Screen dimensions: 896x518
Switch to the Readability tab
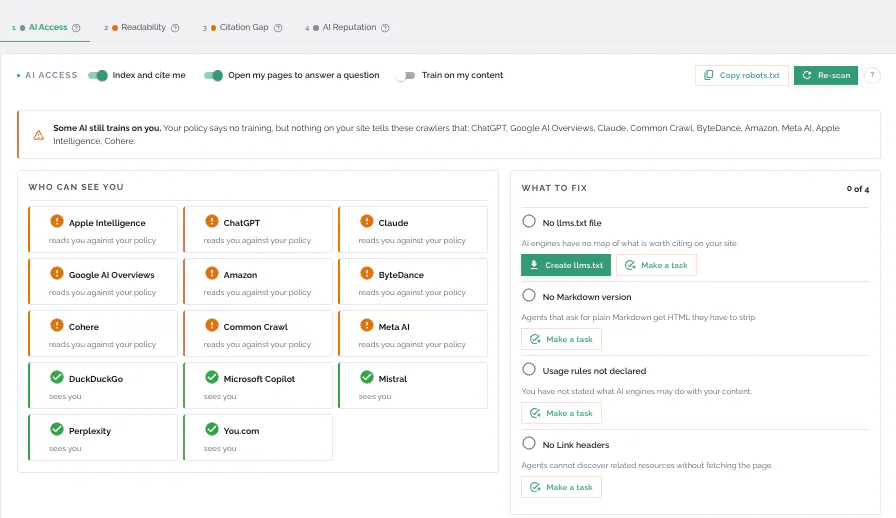tap(143, 27)
